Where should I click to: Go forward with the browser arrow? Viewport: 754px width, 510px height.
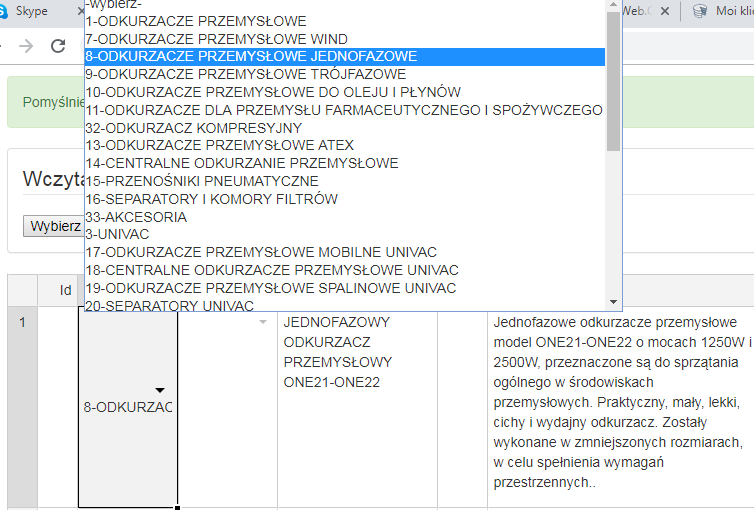point(26,46)
